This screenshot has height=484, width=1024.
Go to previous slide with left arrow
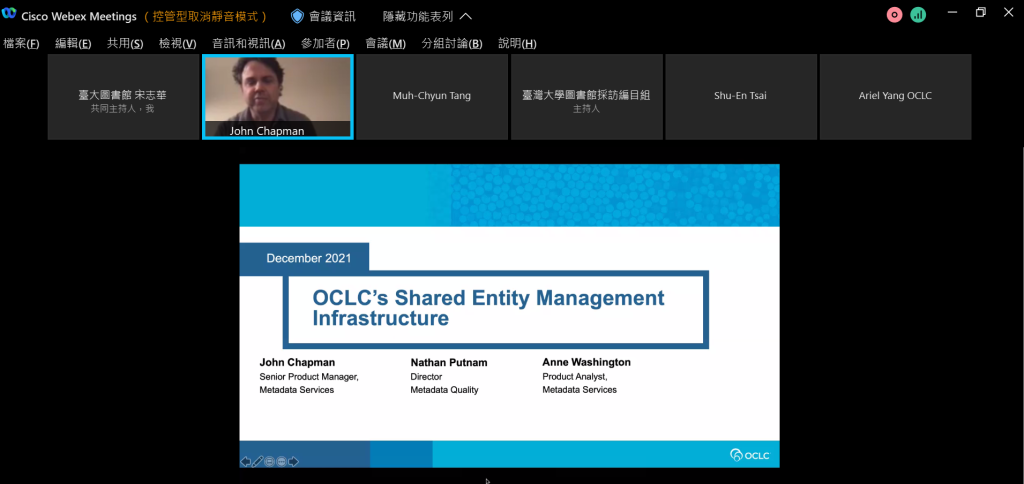click(x=246, y=461)
